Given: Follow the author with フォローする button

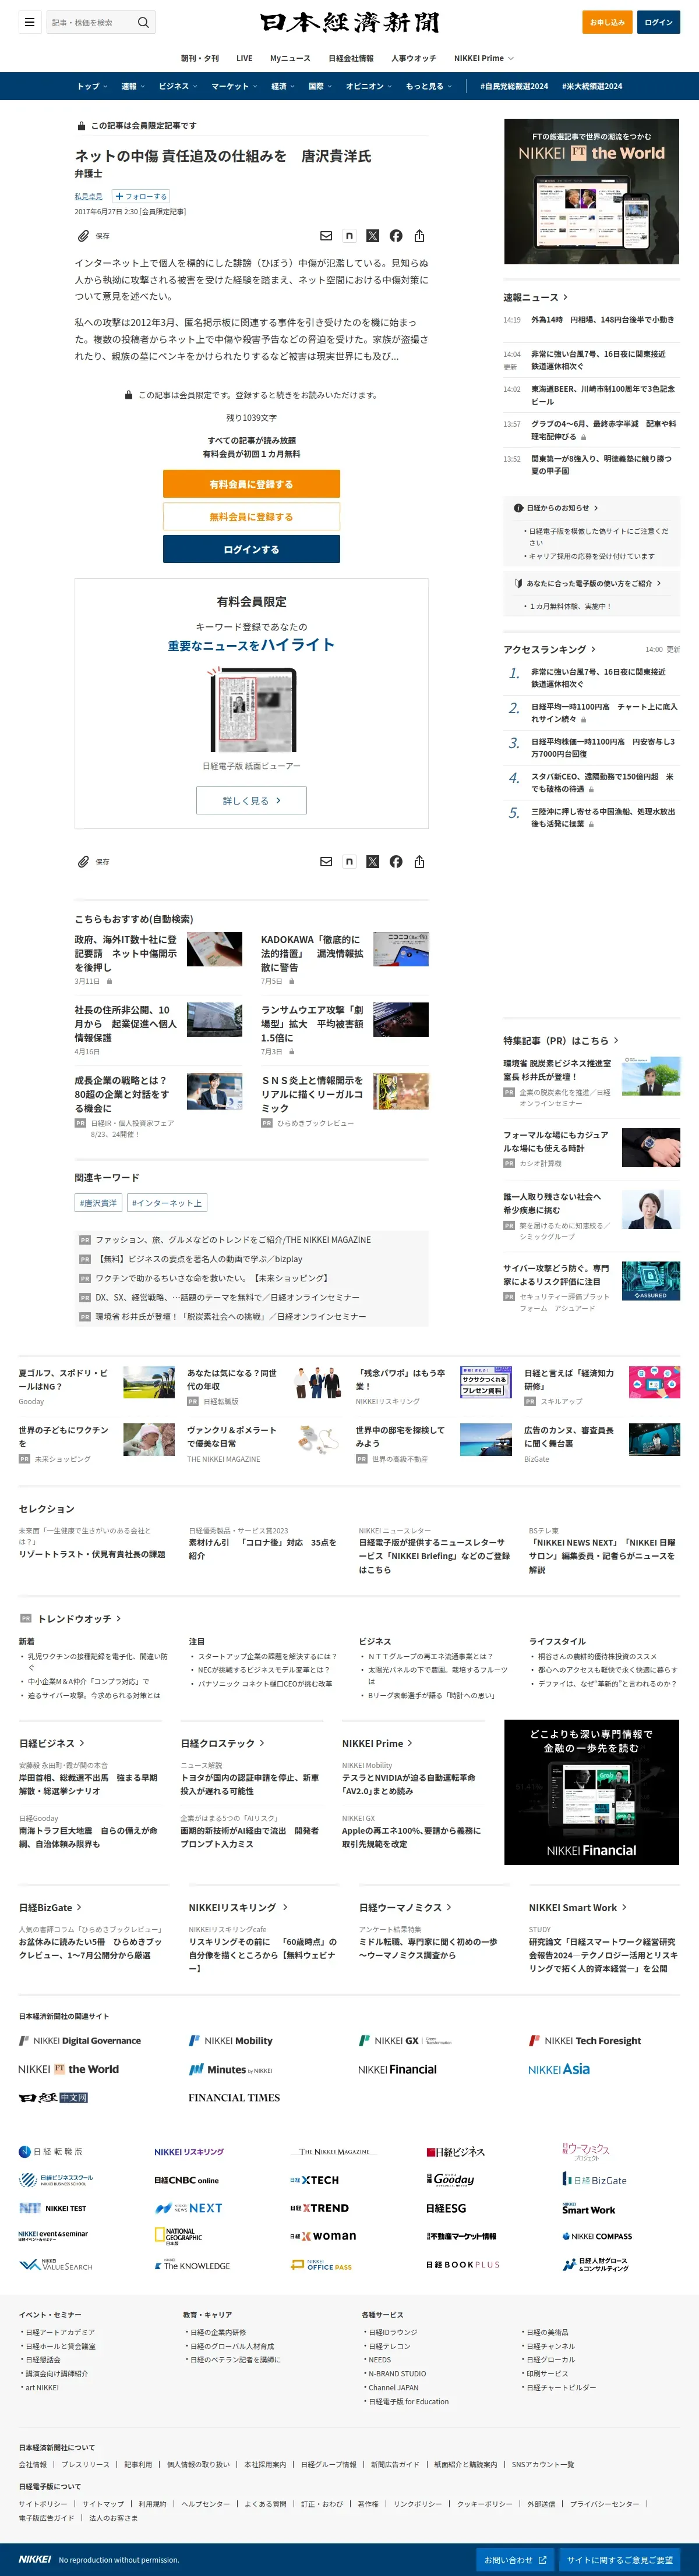Looking at the screenshot, I should [141, 196].
